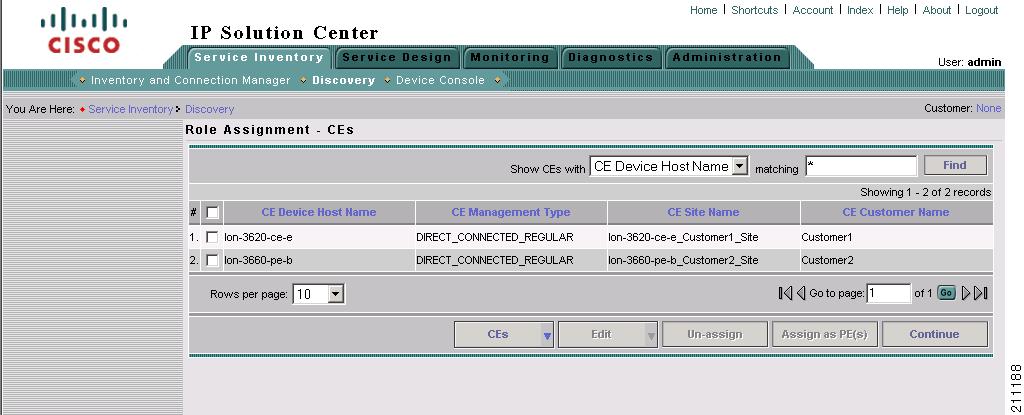Open the Home link
Image resolution: width=1024 pixels, height=415 pixels.
[703, 10]
